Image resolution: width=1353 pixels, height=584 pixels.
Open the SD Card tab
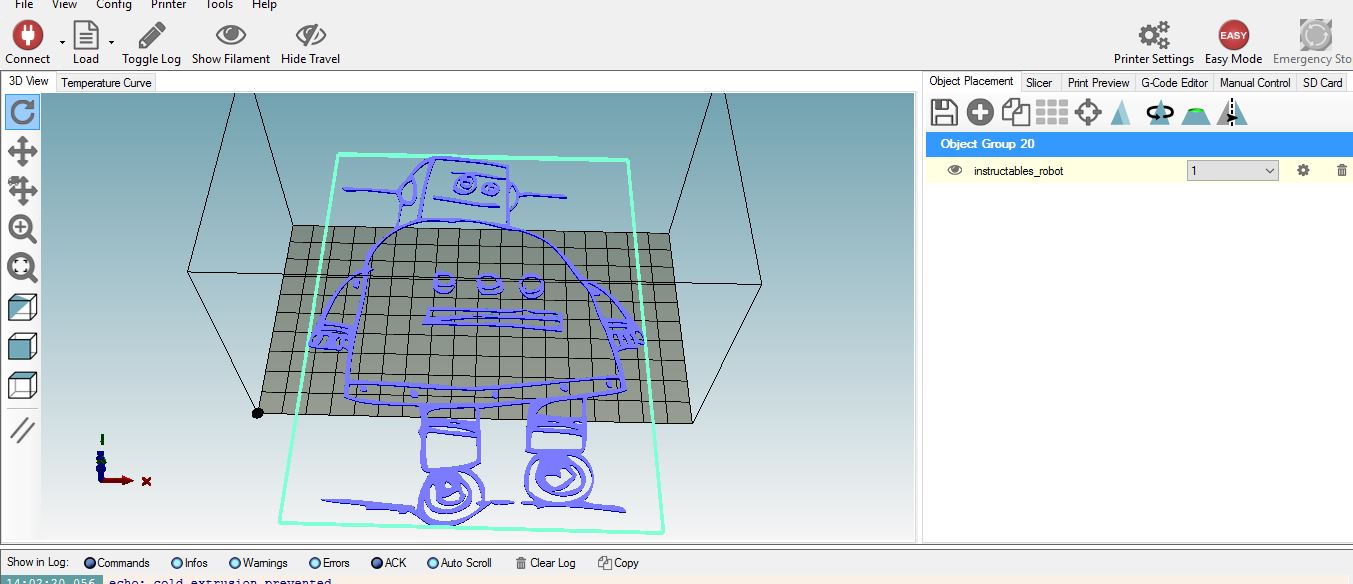click(x=1322, y=83)
